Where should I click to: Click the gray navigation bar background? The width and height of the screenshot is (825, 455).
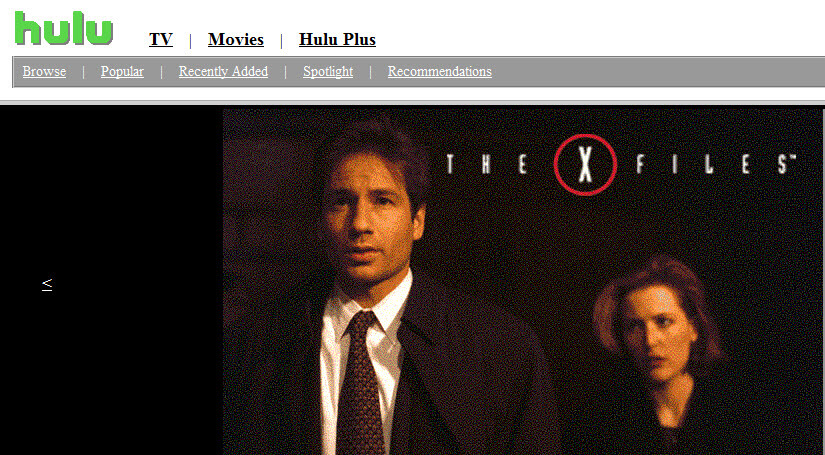(658, 72)
